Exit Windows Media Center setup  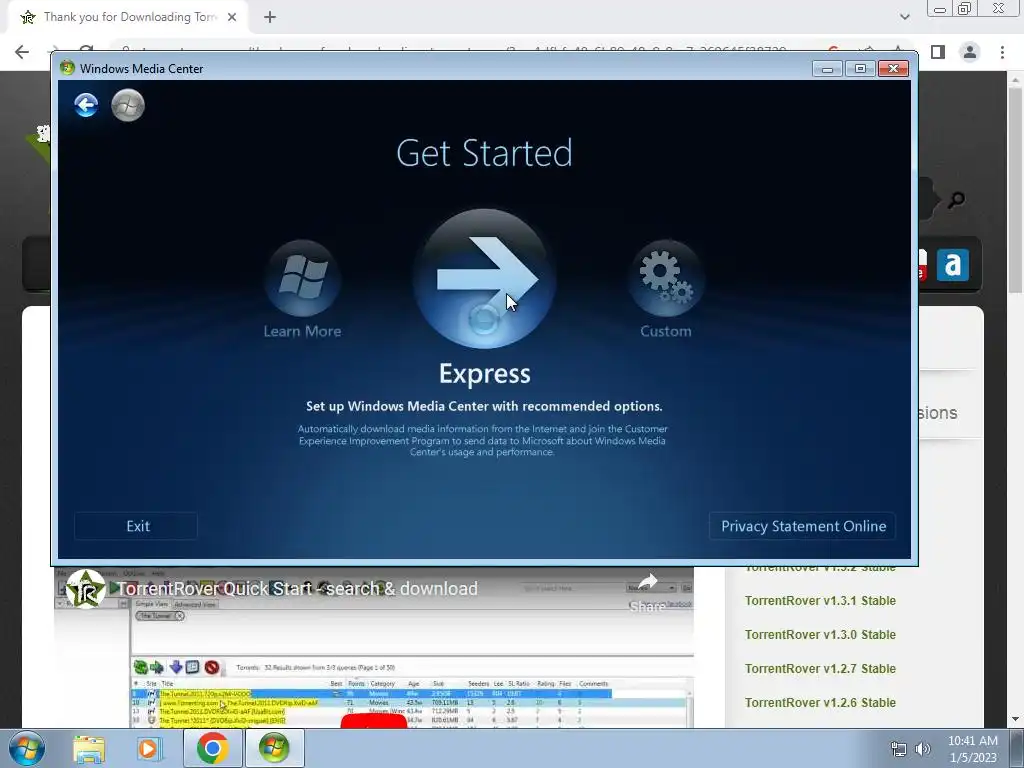(136, 526)
